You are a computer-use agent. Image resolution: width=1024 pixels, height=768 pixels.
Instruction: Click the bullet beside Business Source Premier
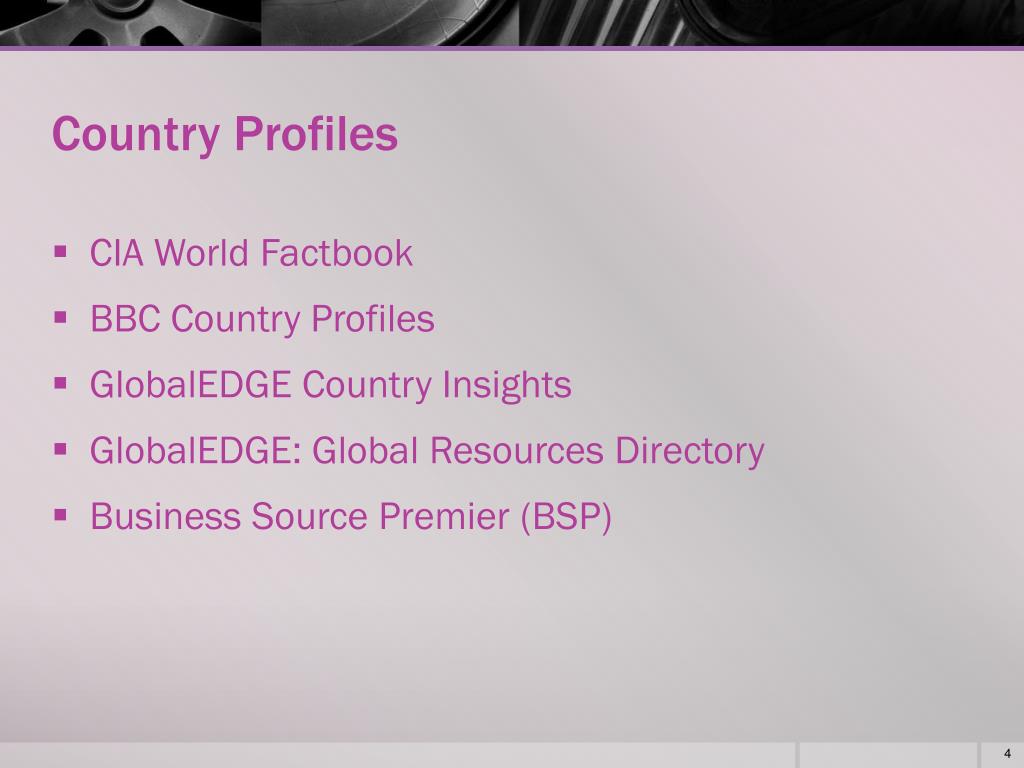61,515
